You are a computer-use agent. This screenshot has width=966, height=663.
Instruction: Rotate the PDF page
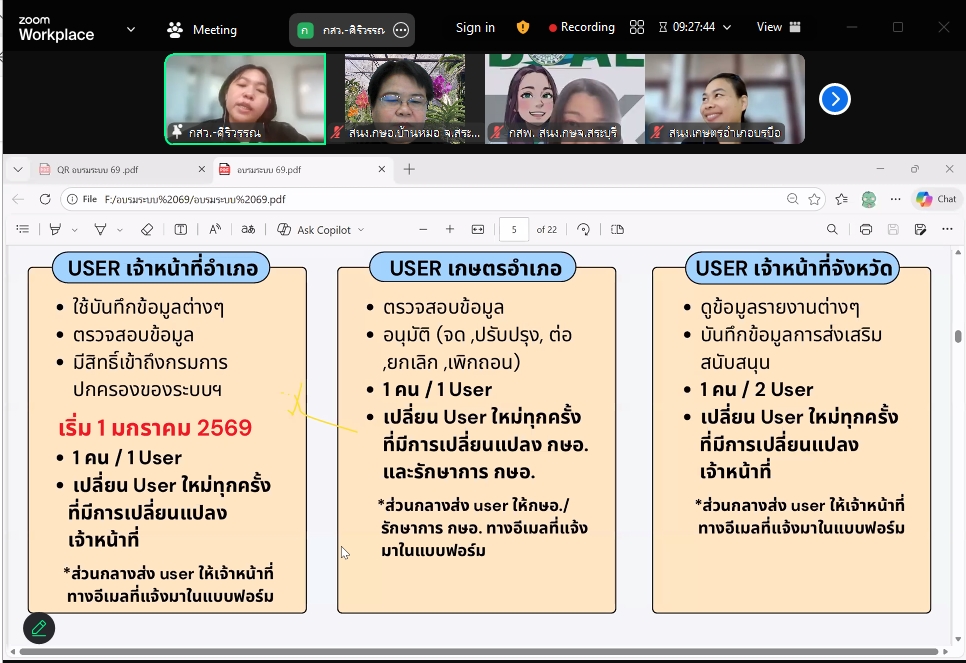tap(584, 230)
